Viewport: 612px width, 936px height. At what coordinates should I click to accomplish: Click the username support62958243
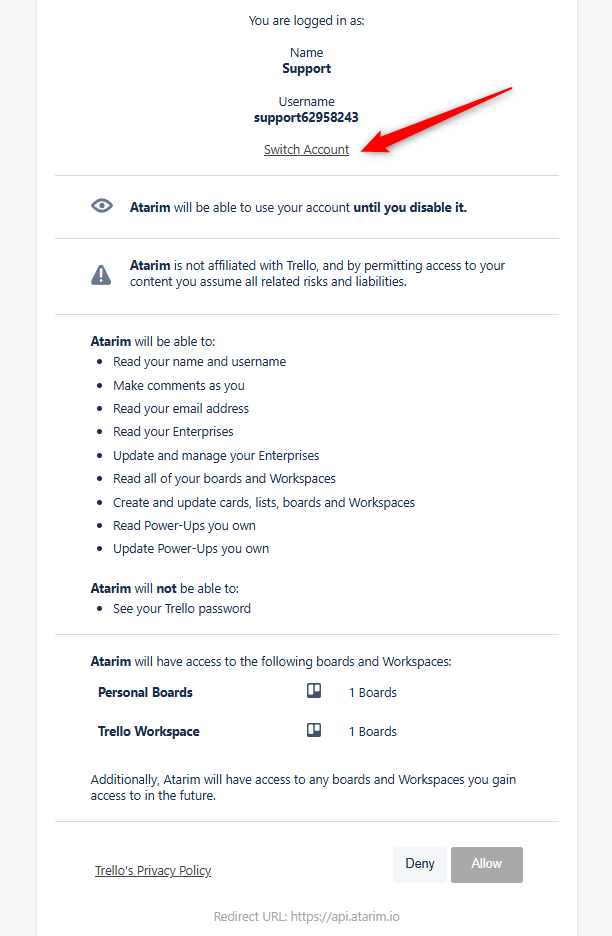click(x=306, y=117)
